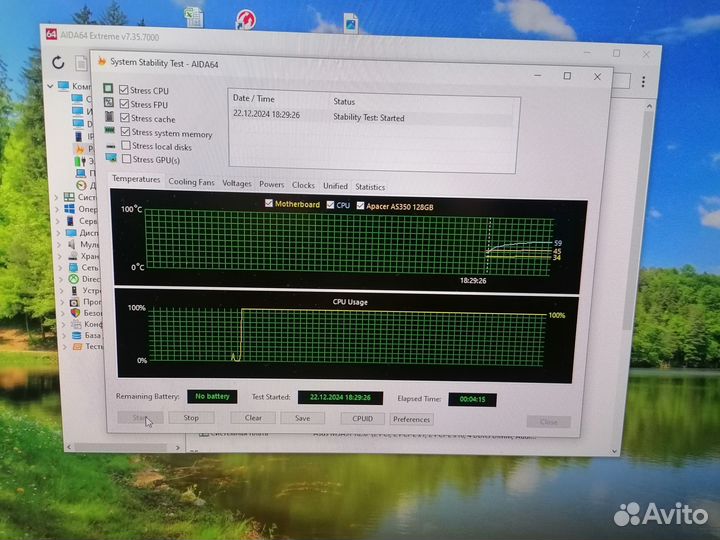
Task: Select the Сеть network tree icon
Action: pos(73,267)
